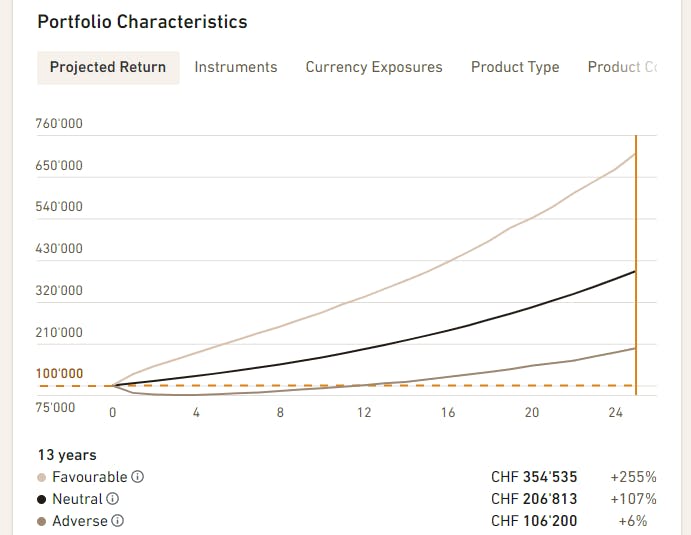Click year 12 on the chart axis
This screenshot has height=535, width=691.
364,412
